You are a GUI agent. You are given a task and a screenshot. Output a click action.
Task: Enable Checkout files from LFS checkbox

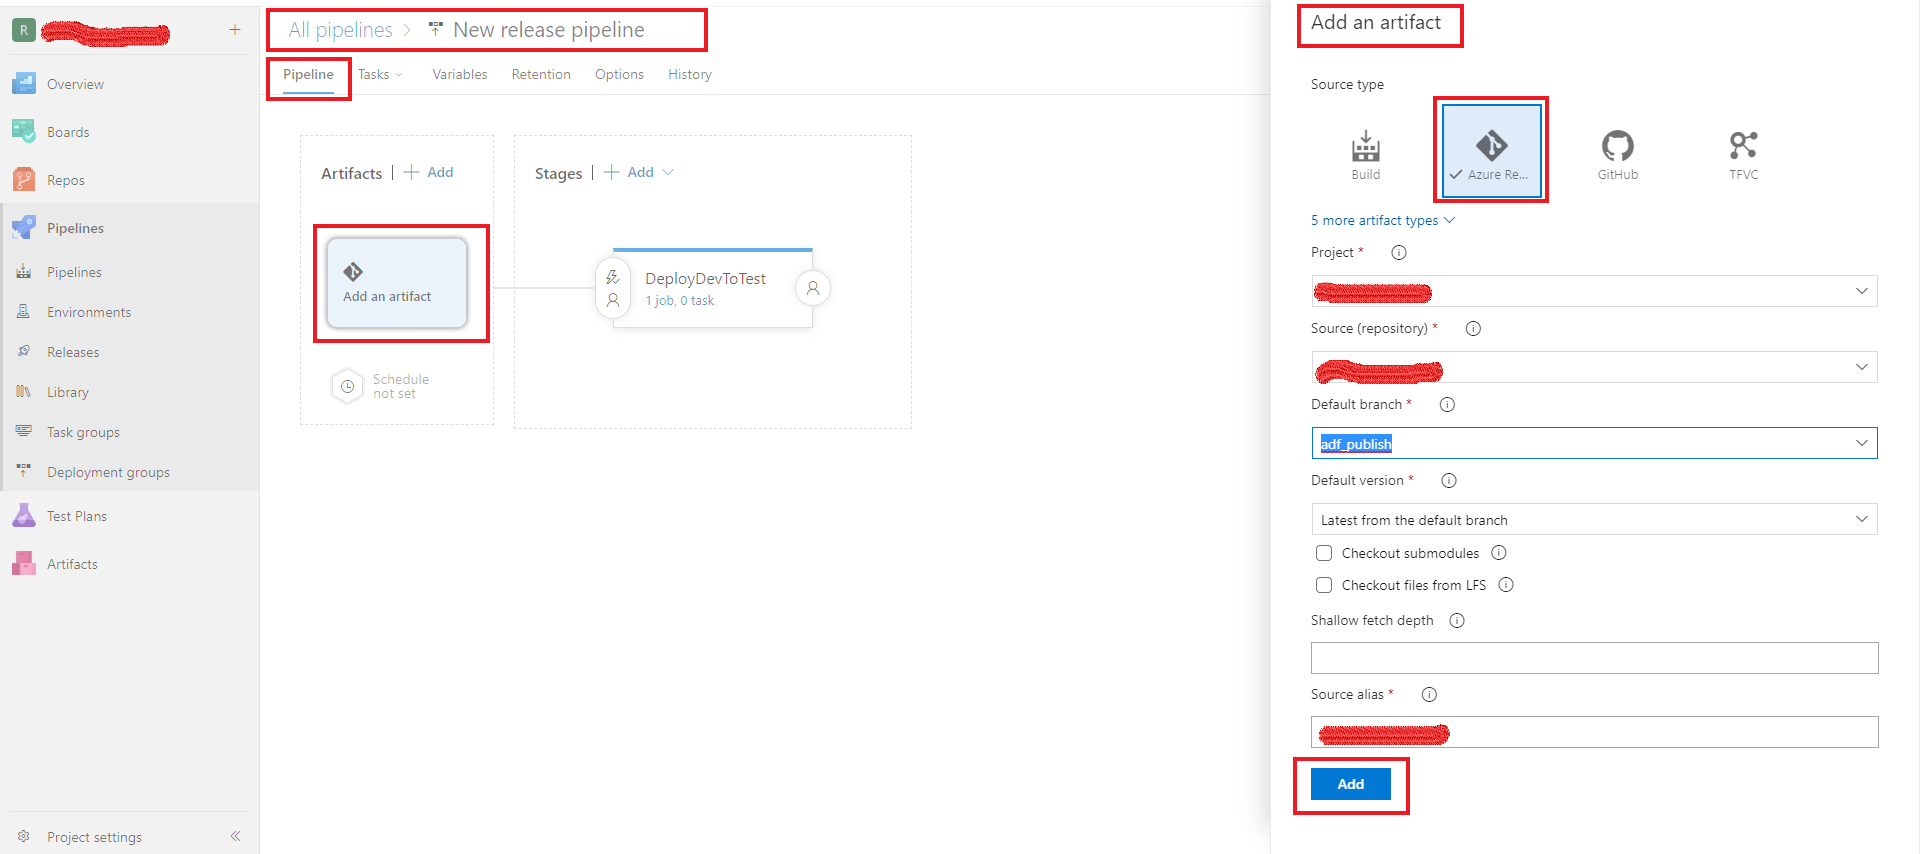tap(1324, 585)
